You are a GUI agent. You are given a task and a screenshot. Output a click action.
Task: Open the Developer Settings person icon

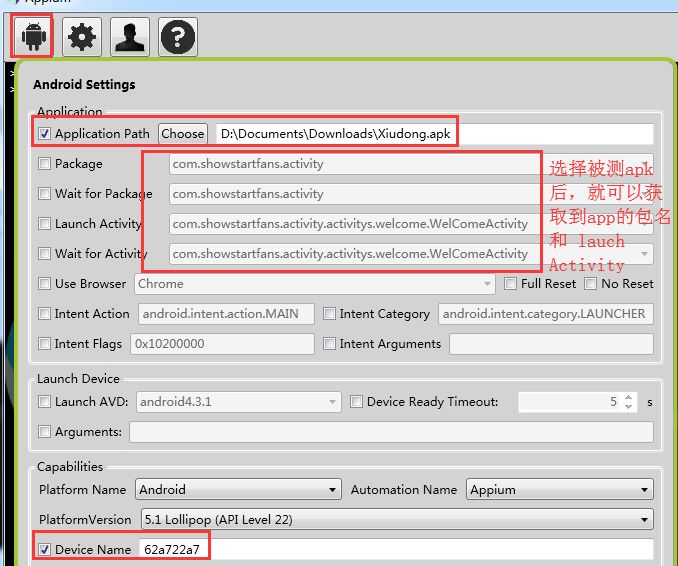(130, 37)
